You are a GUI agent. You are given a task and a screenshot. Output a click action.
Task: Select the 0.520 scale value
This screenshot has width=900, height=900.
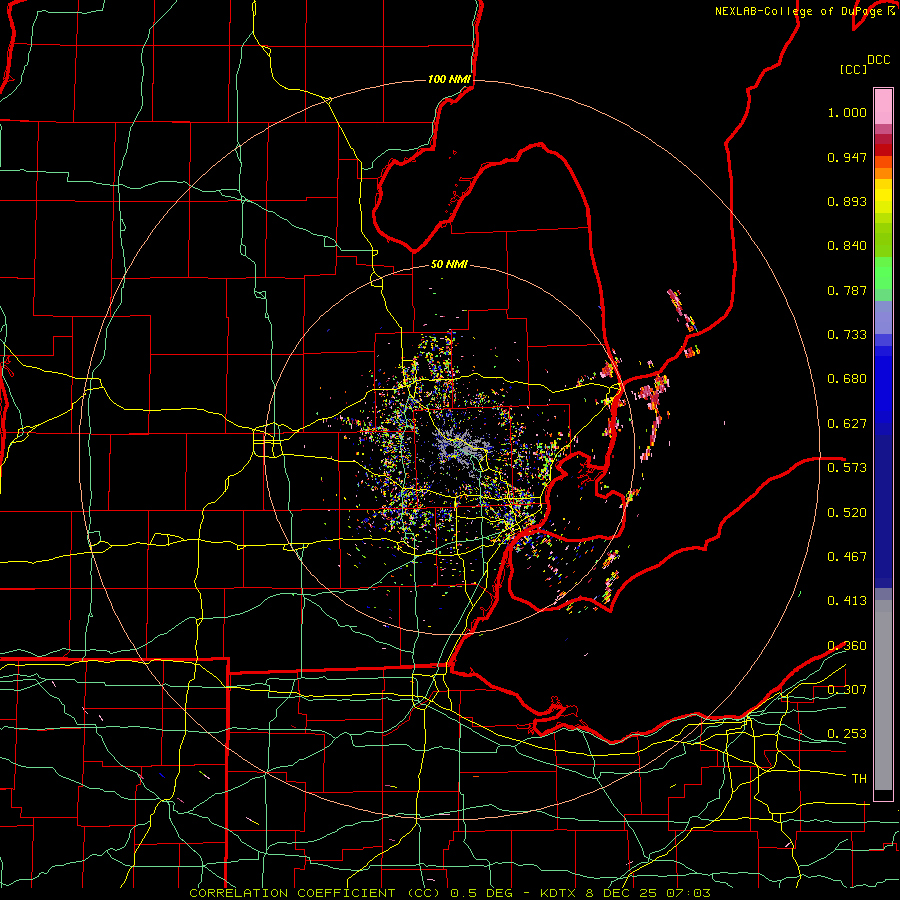(x=847, y=512)
